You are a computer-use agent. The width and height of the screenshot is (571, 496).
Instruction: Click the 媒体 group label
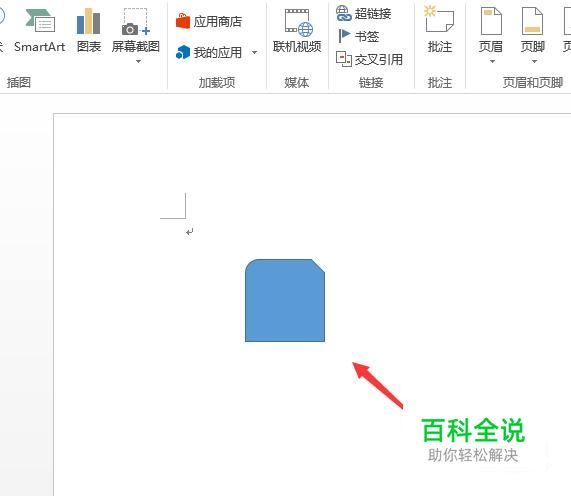point(296,83)
